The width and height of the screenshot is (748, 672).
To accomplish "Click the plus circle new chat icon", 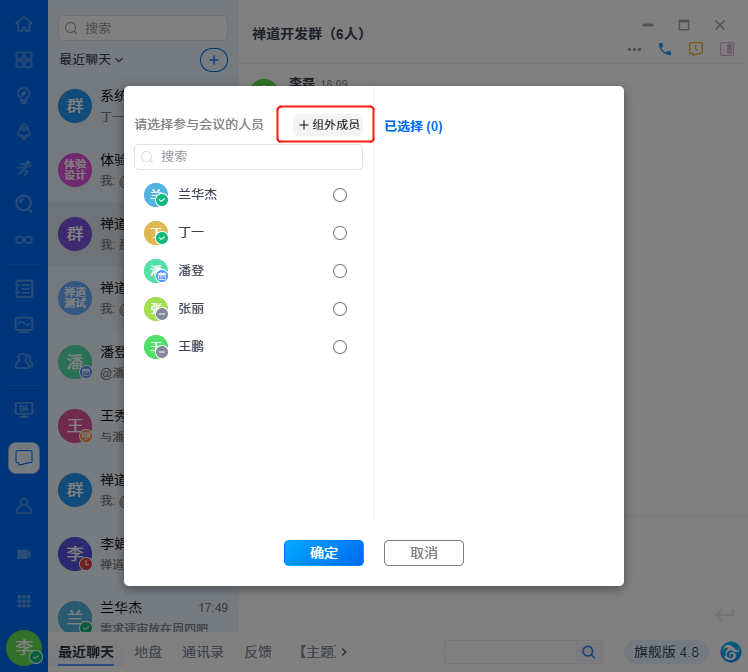I will tap(214, 60).
